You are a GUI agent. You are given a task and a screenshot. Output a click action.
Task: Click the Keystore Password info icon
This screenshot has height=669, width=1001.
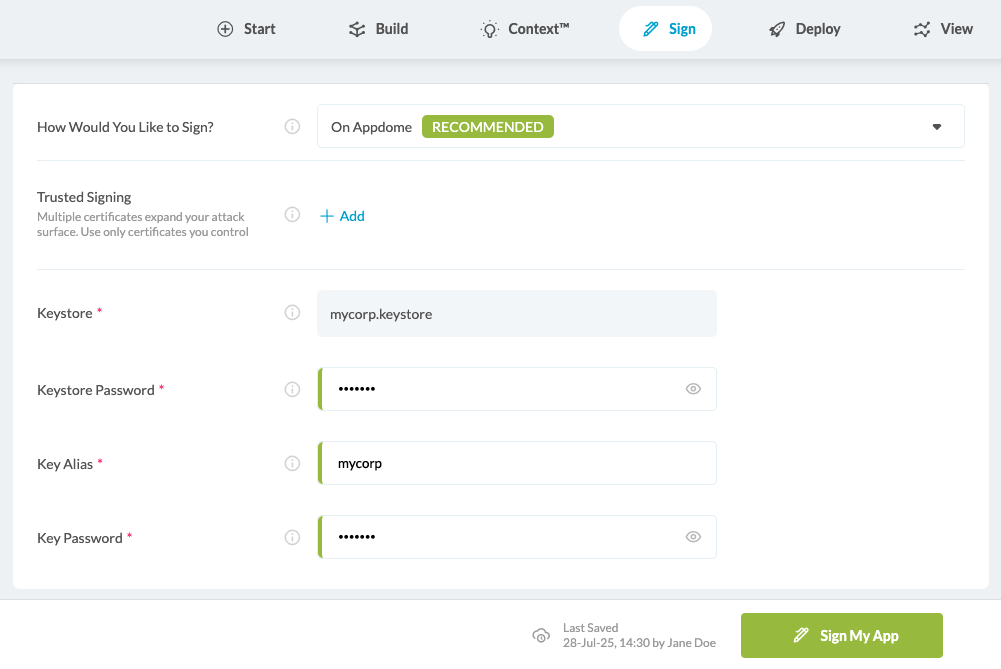click(293, 389)
